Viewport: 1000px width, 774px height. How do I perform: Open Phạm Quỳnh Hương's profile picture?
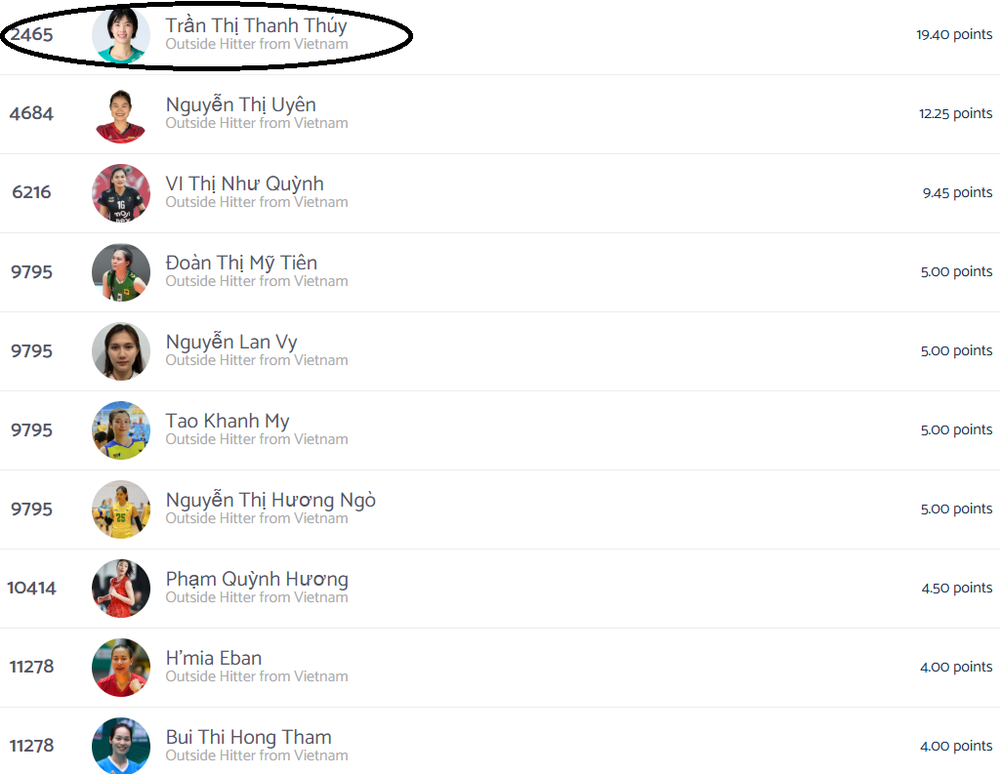pos(121,588)
